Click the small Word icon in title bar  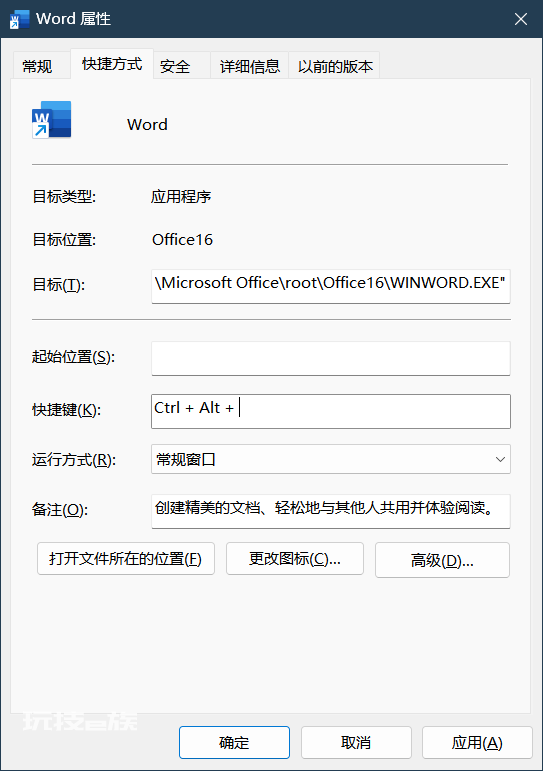pos(19,19)
